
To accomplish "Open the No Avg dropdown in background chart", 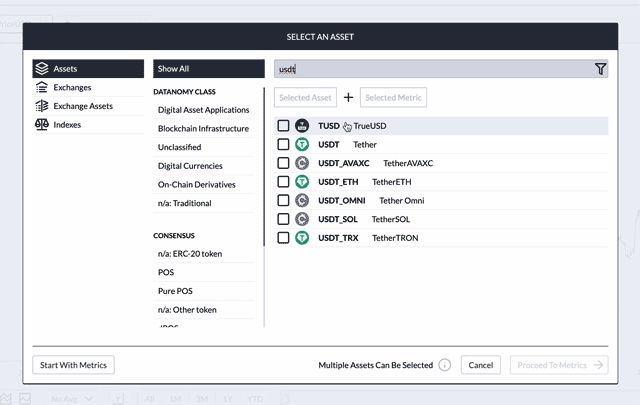I will [x=72, y=399].
